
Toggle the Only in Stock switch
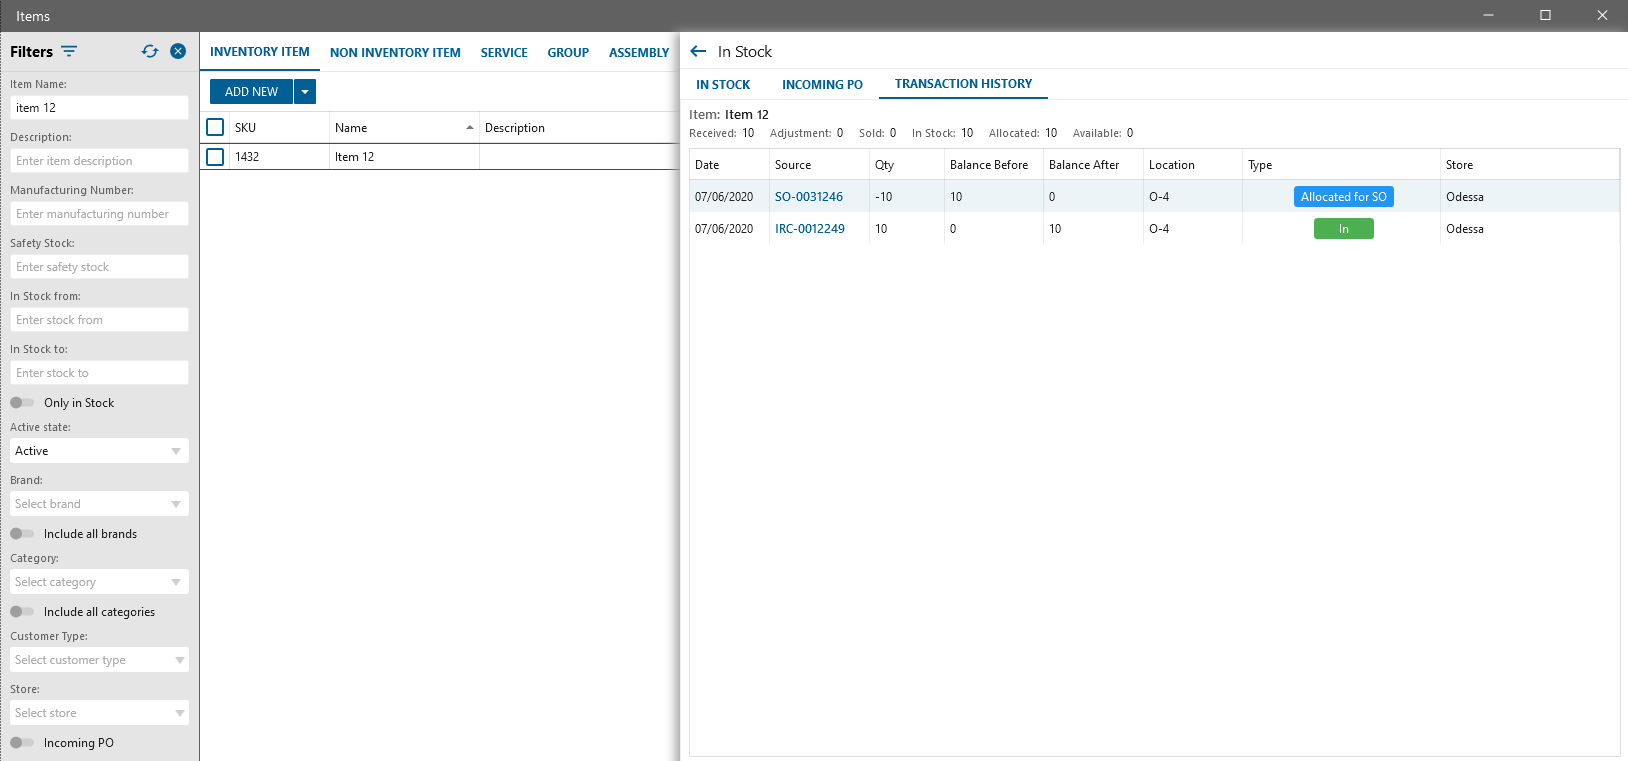[x=22, y=403]
